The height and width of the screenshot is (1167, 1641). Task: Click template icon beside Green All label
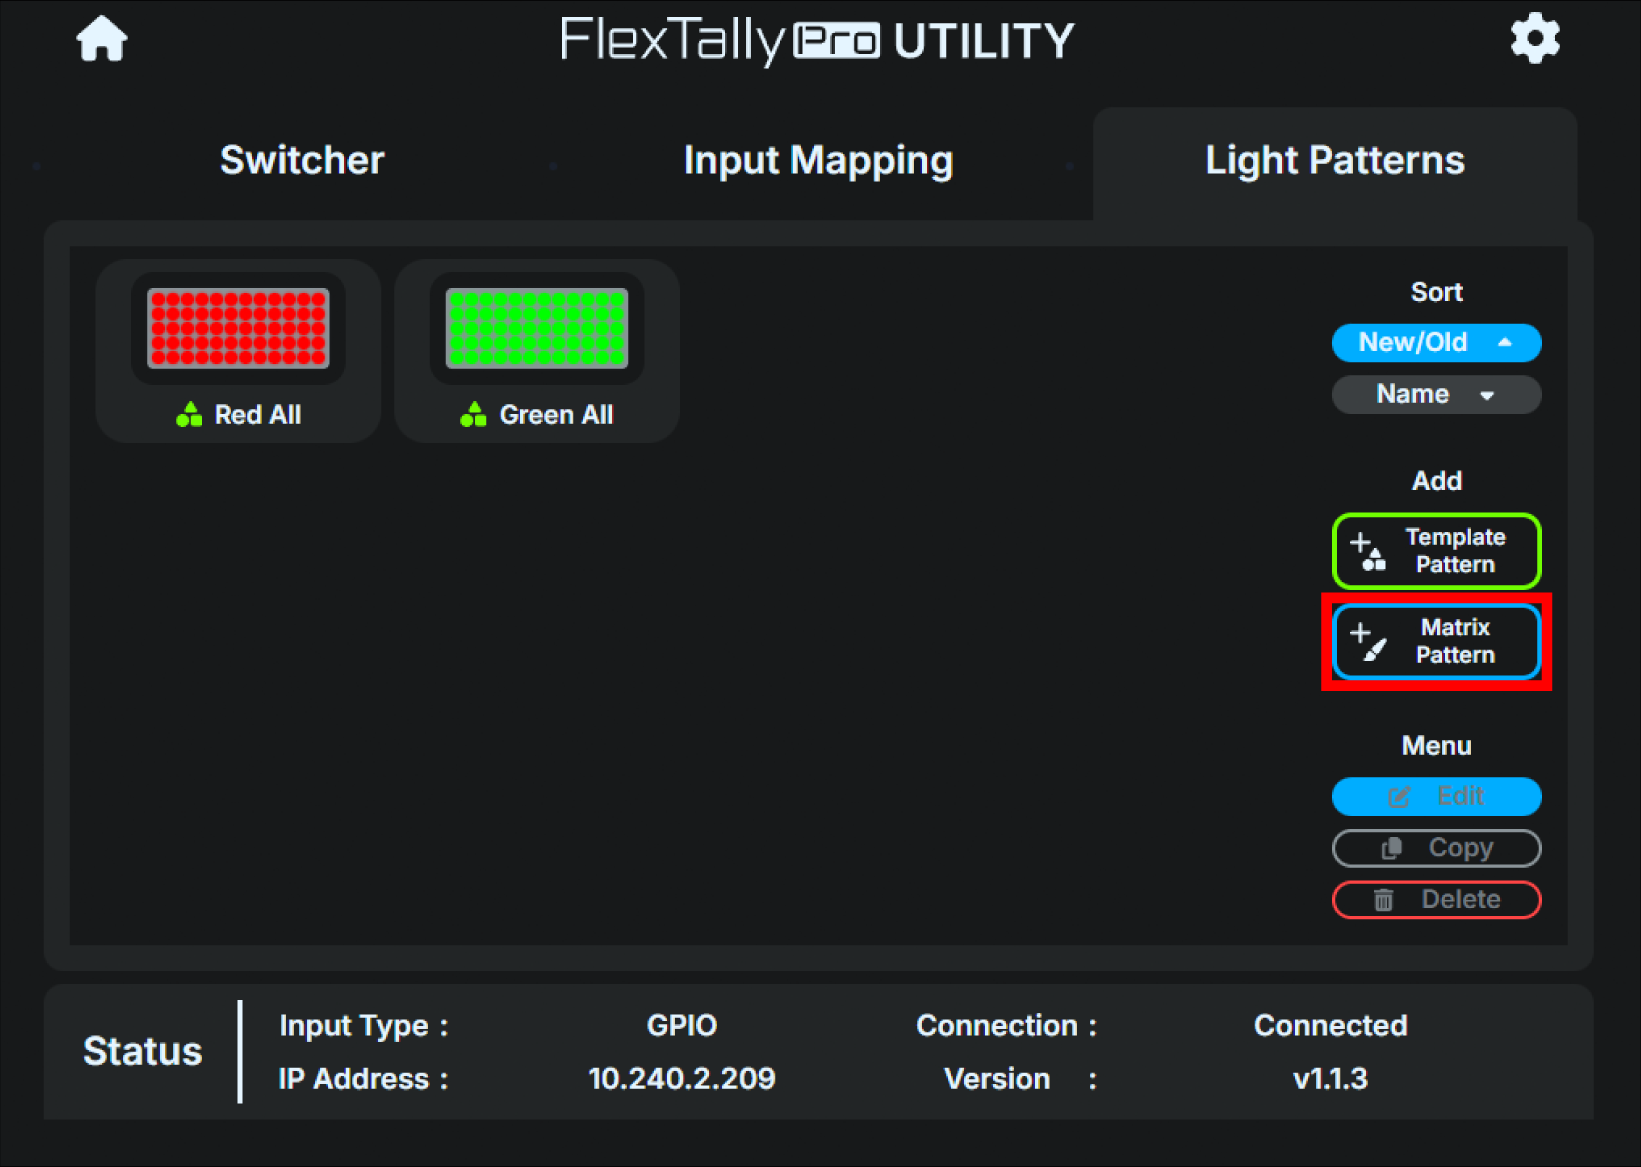(473, 415)
